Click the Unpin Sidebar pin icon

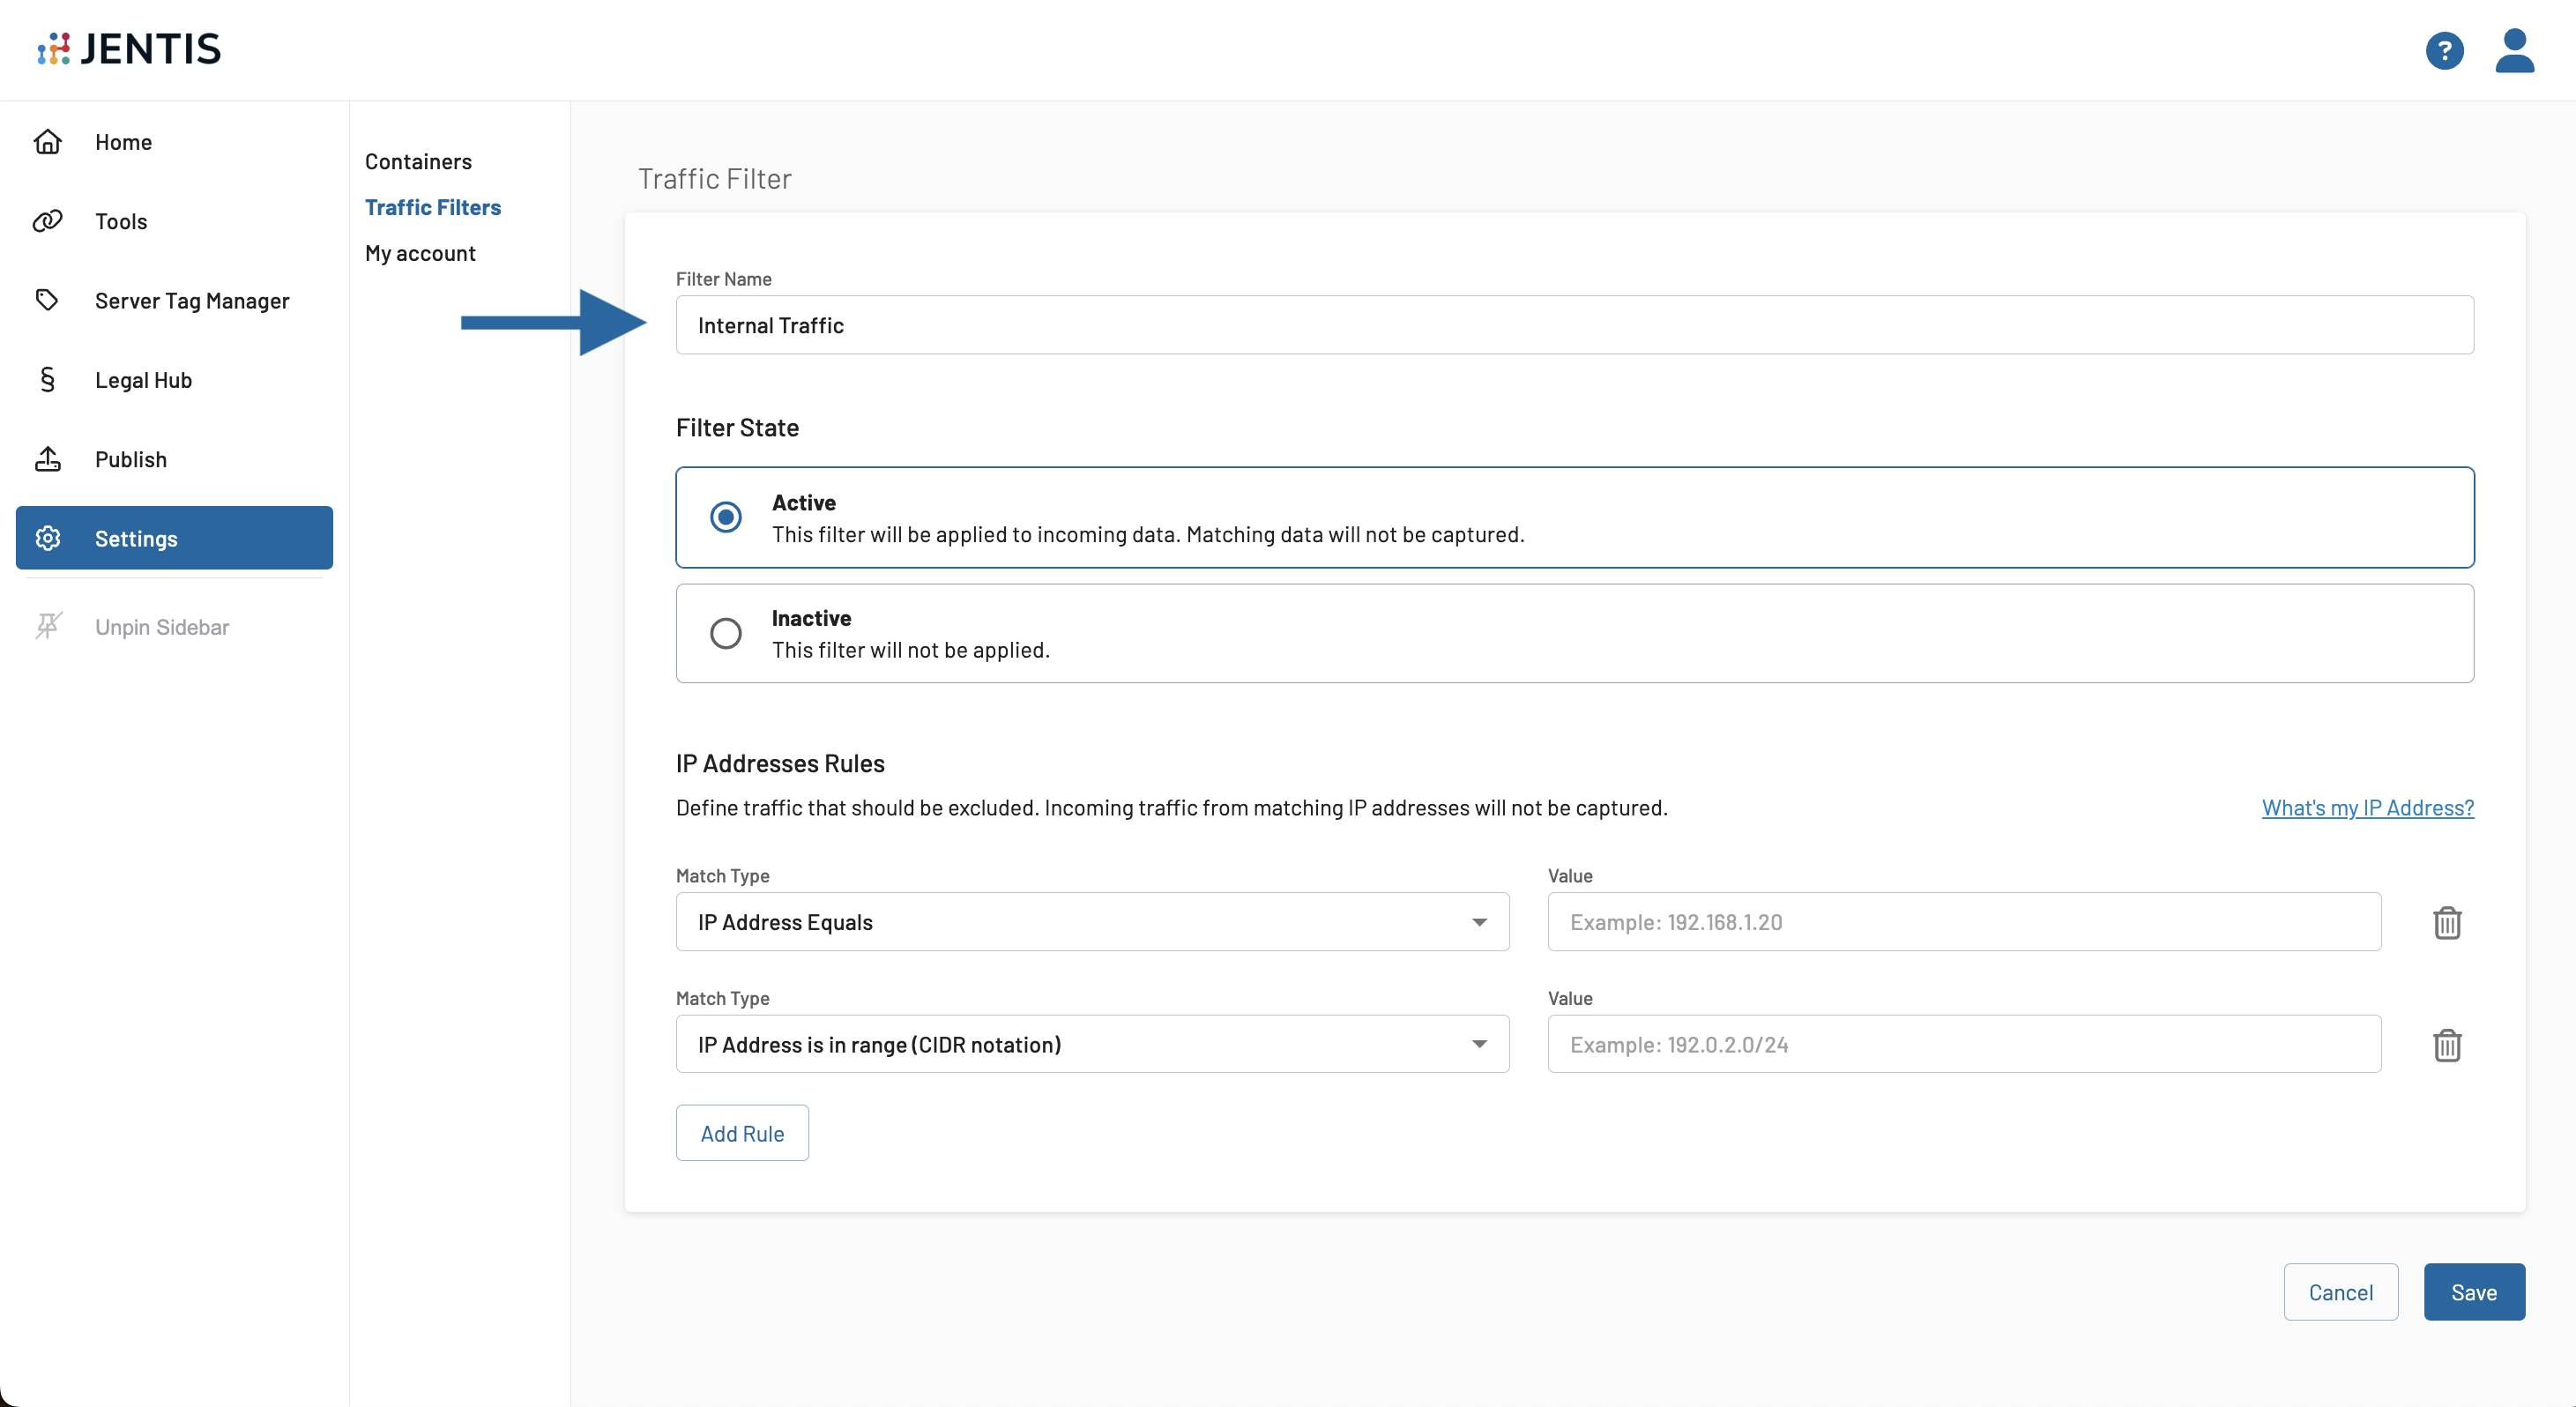coord(48,626)
